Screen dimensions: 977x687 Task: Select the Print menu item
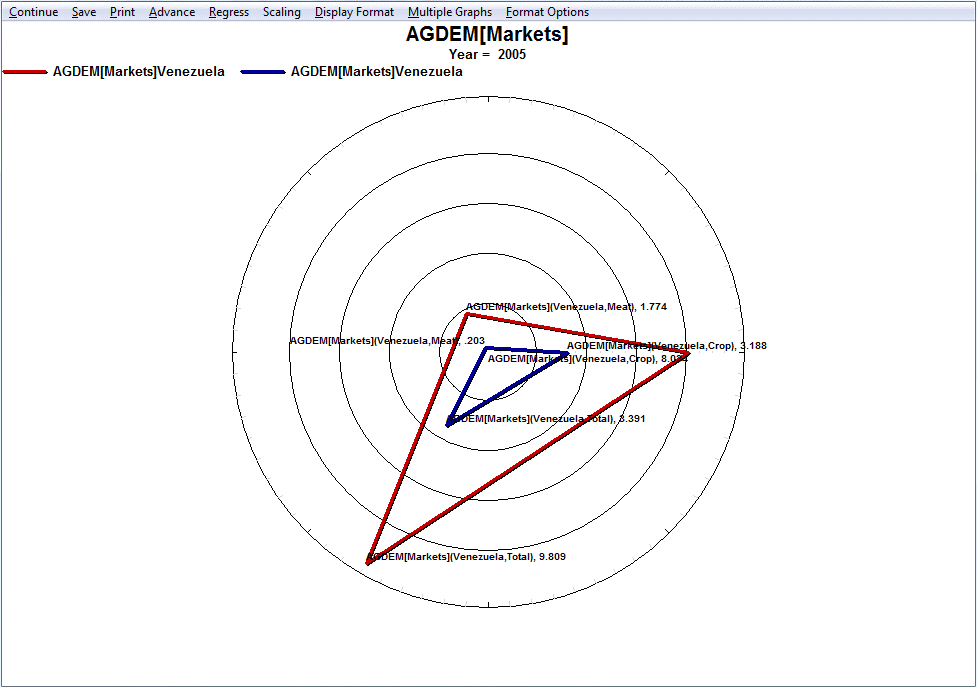tap(122, 12)
